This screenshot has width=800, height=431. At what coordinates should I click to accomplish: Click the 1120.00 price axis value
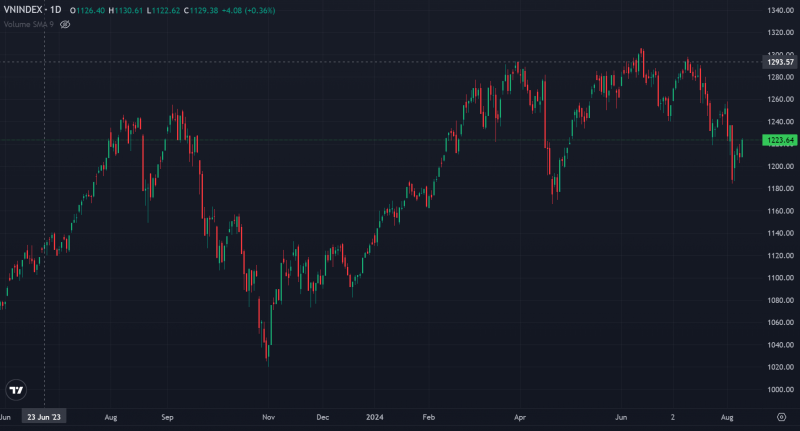click(781, 256)
